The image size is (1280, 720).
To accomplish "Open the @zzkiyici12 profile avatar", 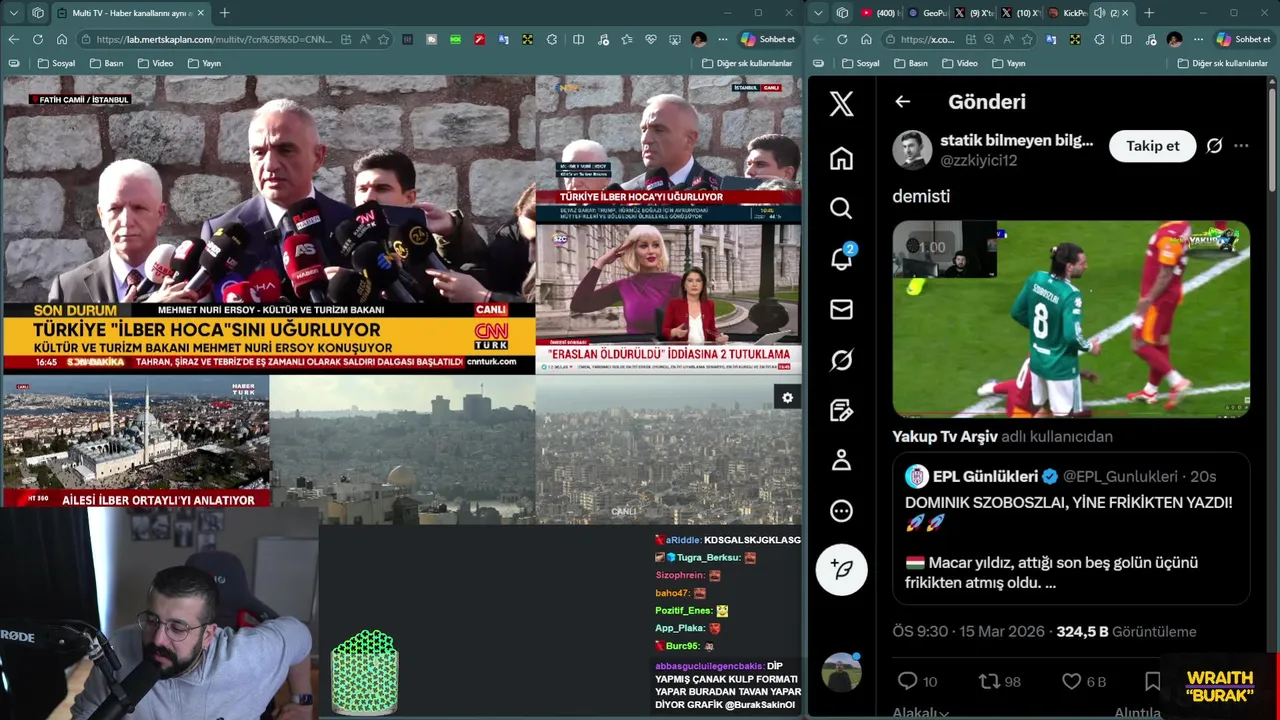I will pos(912,150).
